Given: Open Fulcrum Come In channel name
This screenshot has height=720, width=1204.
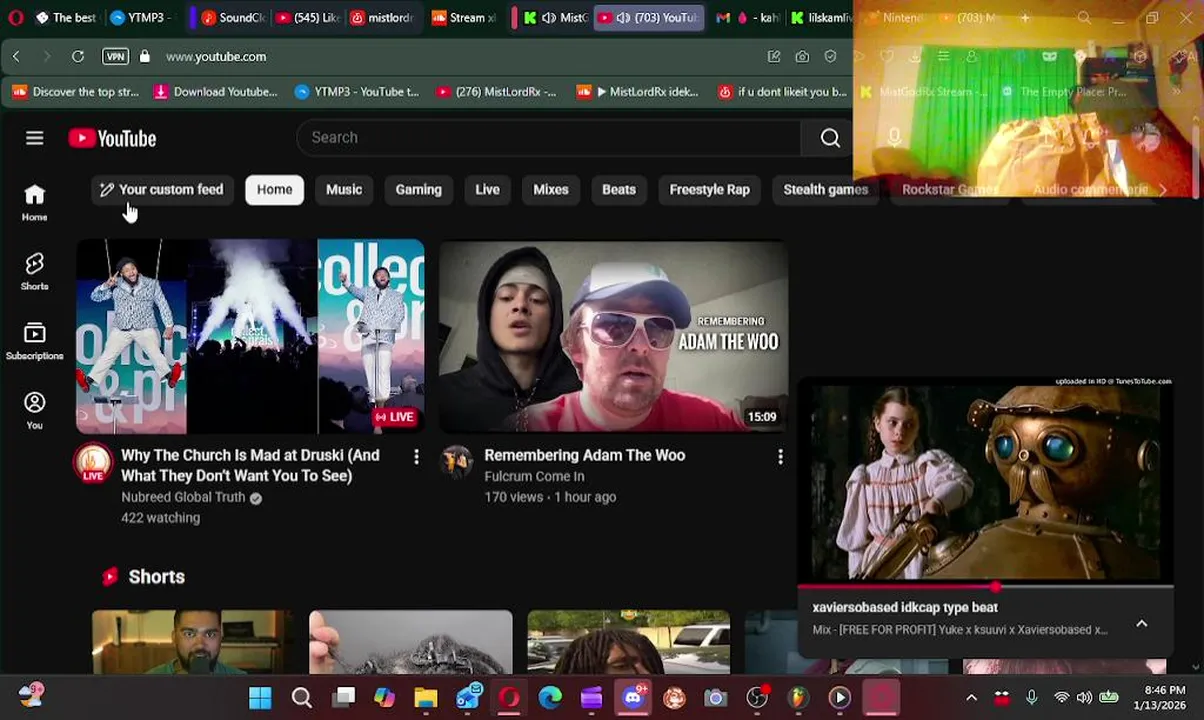Looking at the screenshot, I should [534, 476].
